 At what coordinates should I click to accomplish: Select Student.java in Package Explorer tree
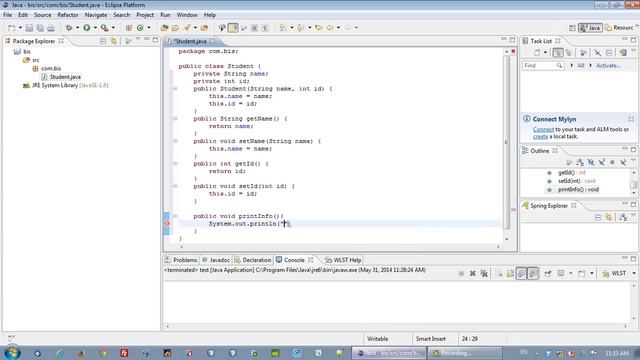tap(65, 77)
